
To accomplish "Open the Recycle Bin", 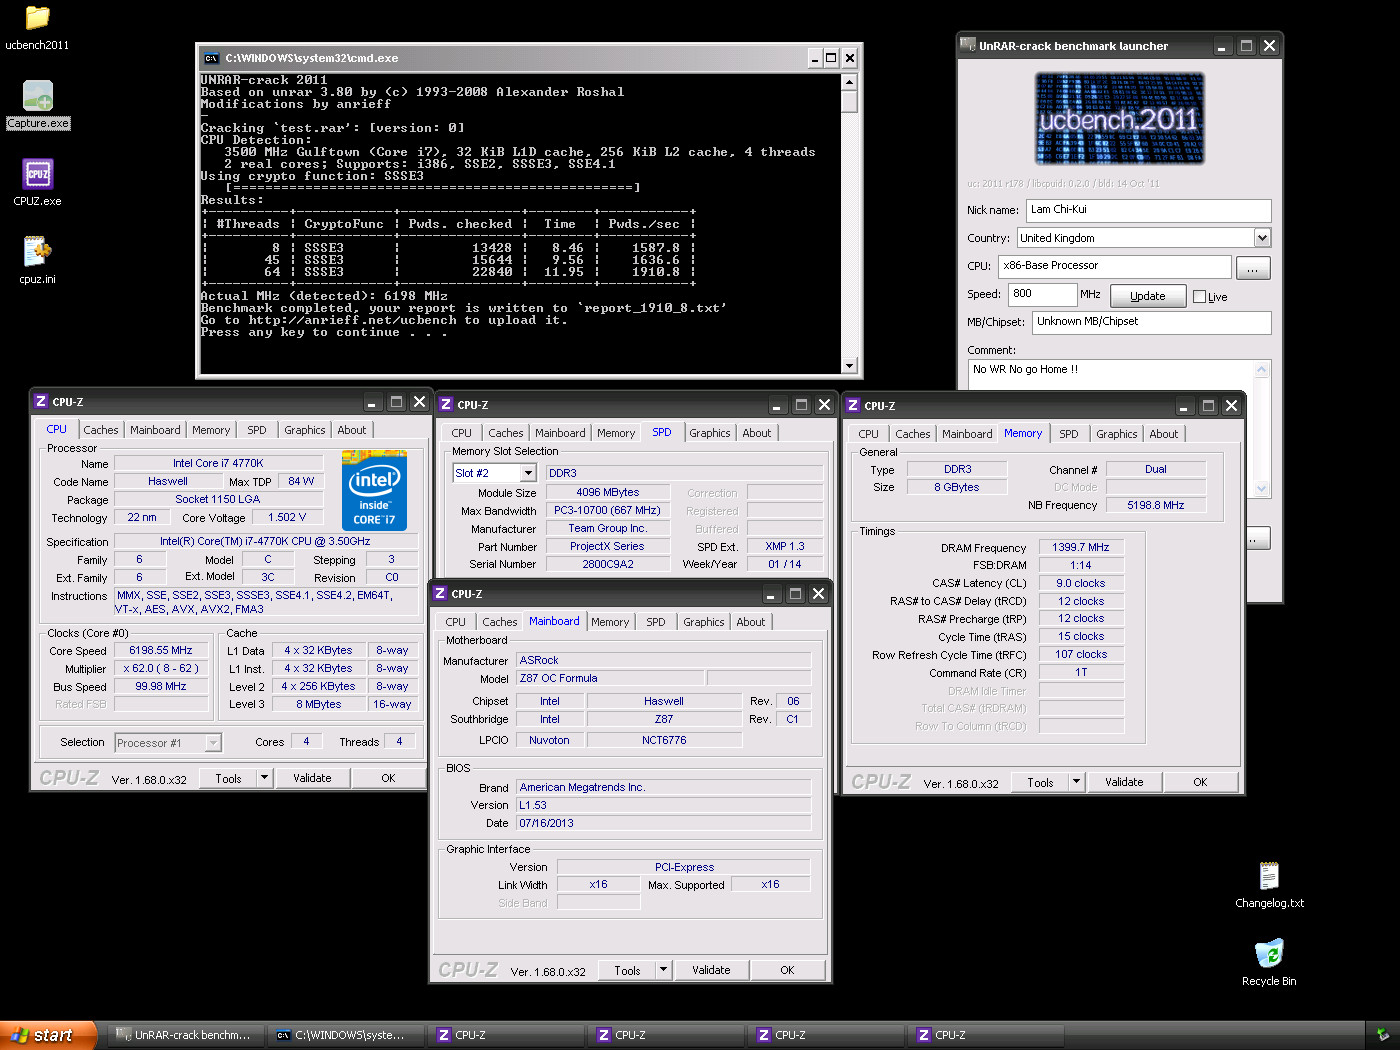I will pyautogui.click(x=1269, y=963).
